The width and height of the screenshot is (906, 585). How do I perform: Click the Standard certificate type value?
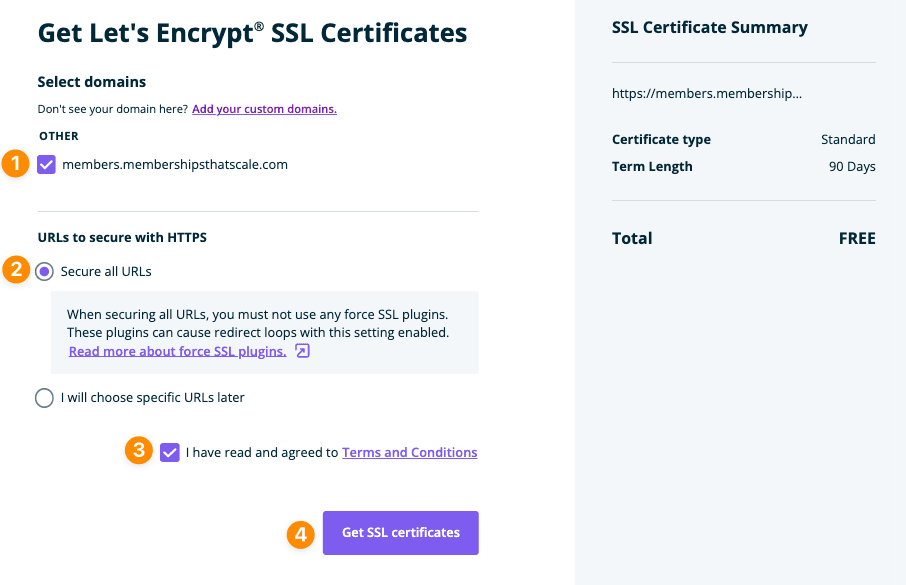tap(848, 139)
